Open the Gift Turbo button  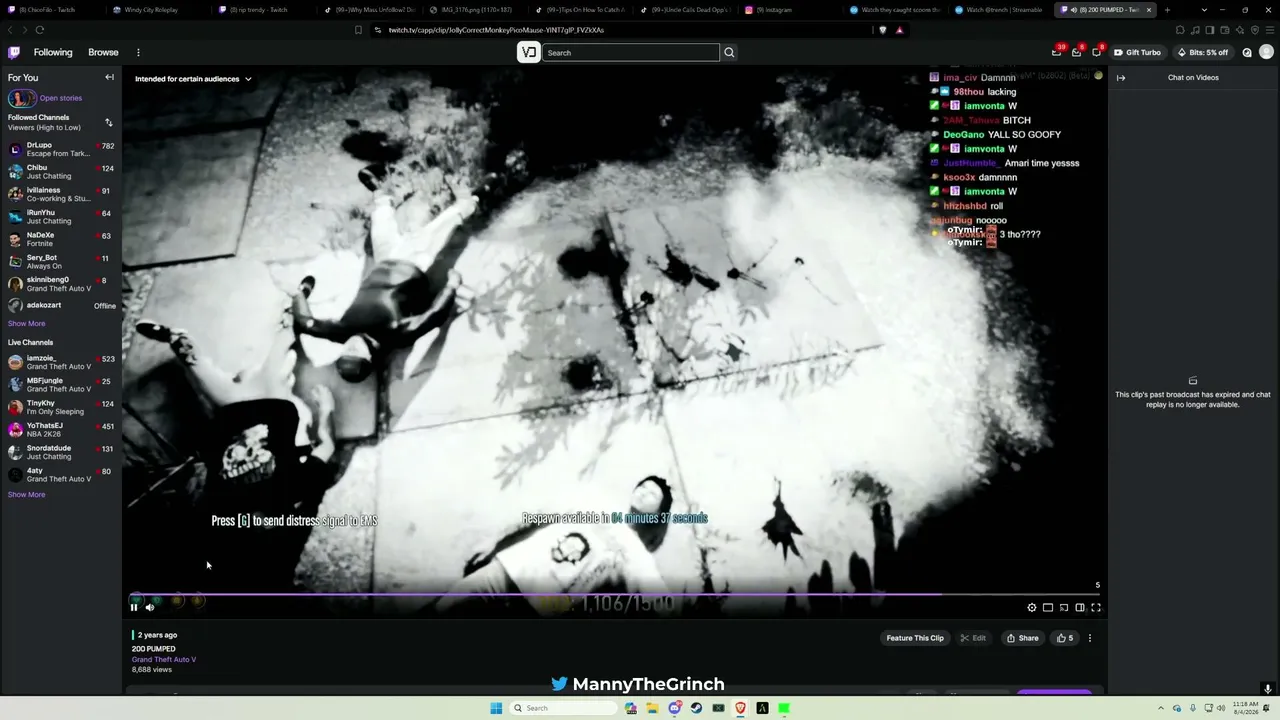pyautogui.click(x=1138, y=53)
